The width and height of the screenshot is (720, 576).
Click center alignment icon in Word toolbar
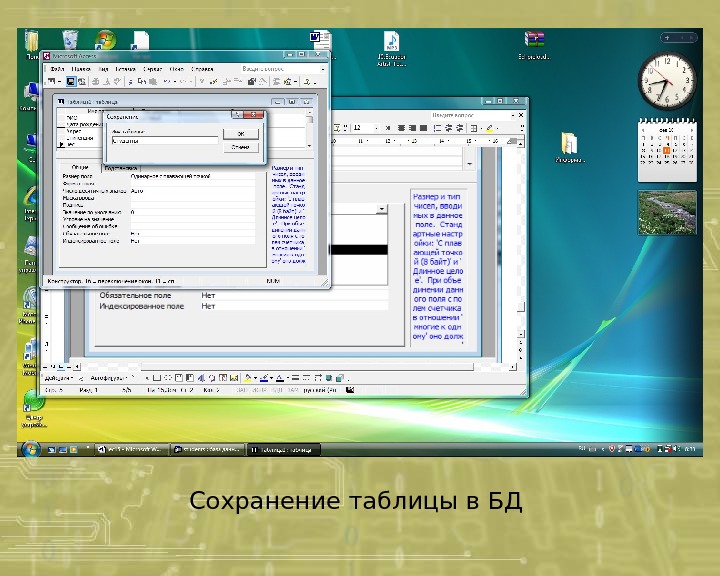point(401,128)
